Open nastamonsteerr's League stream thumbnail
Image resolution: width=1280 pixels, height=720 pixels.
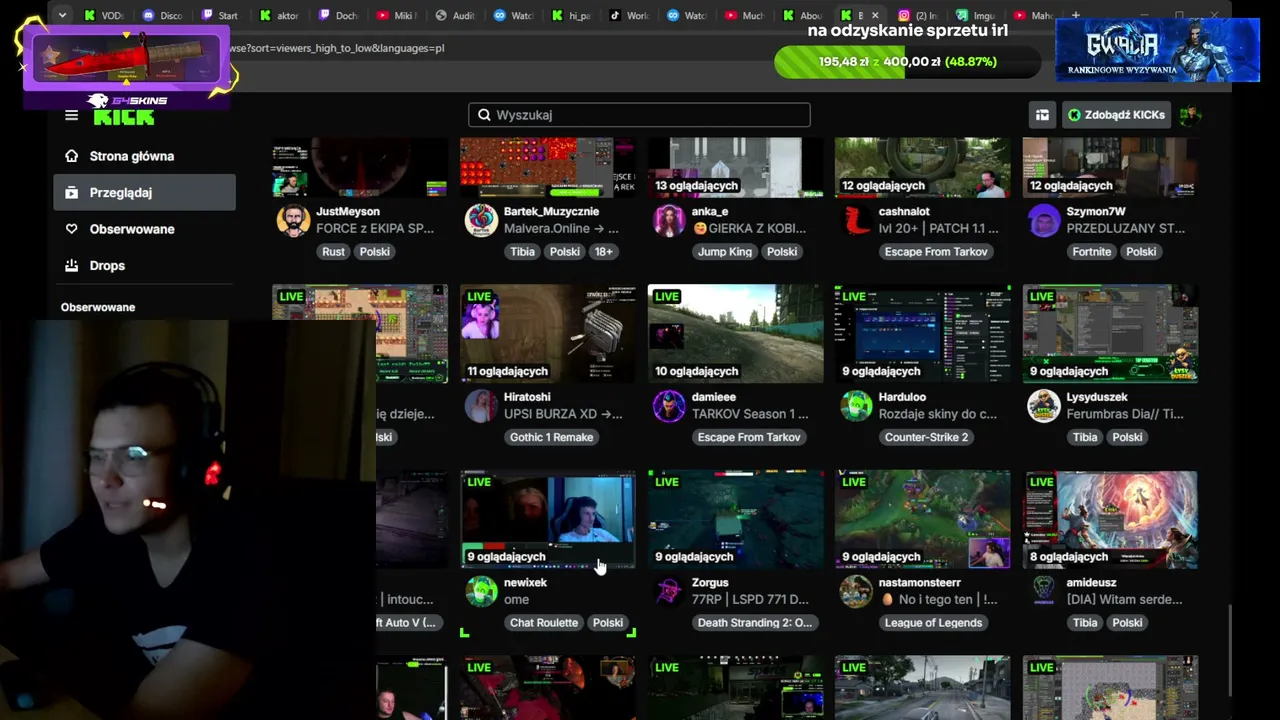click(x=923, y=520)
